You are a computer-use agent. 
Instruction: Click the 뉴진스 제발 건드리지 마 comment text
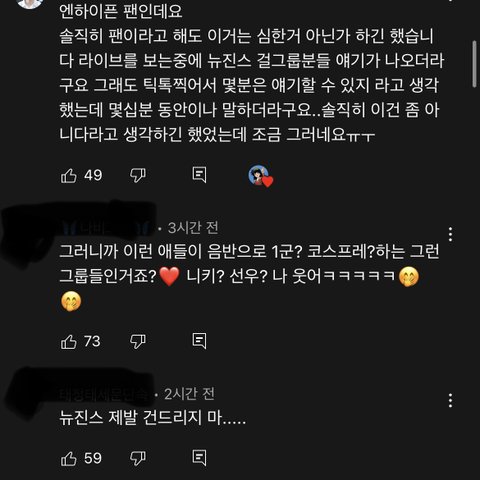click(153, 417)
